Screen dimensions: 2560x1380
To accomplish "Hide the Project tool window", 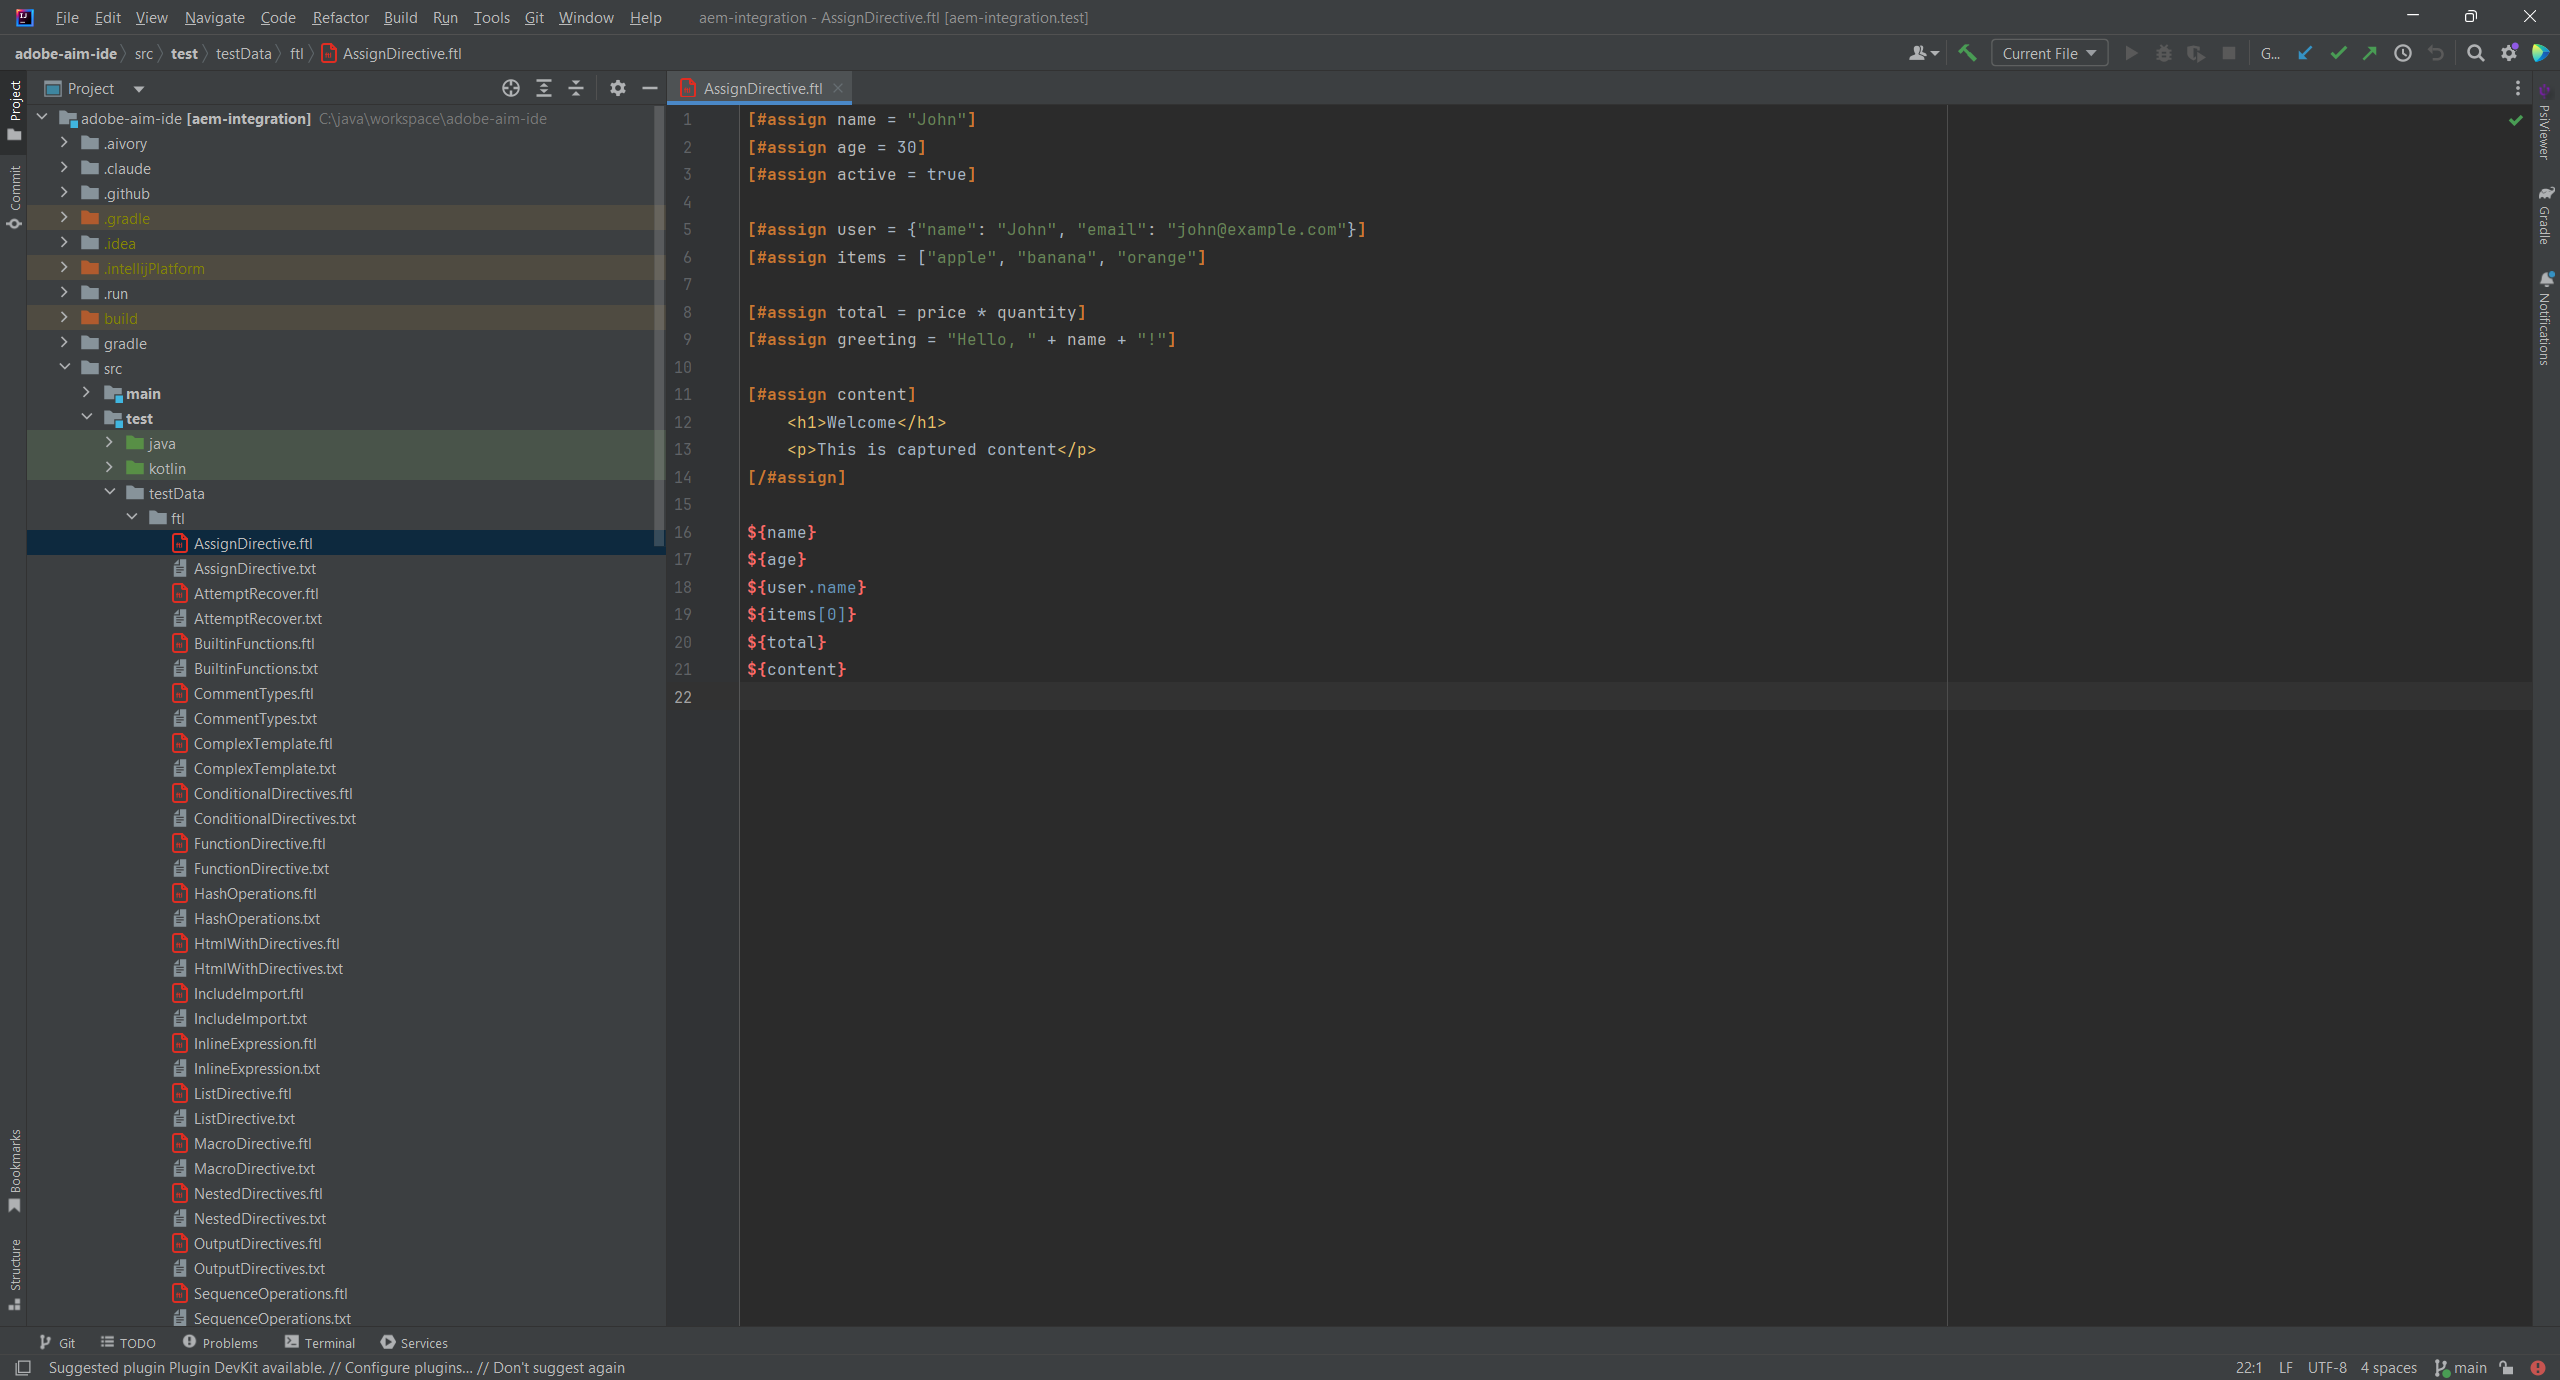I will (x=650, y=88).
